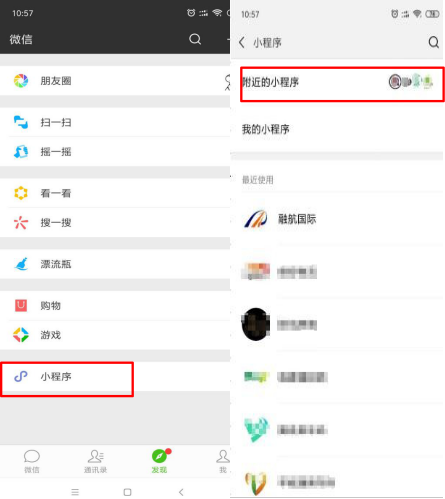Image resolution: width=445 pixels, height=499 pixels.
Task: Open 搜一搜 red star icon
Action: click(x=21, y=223)
